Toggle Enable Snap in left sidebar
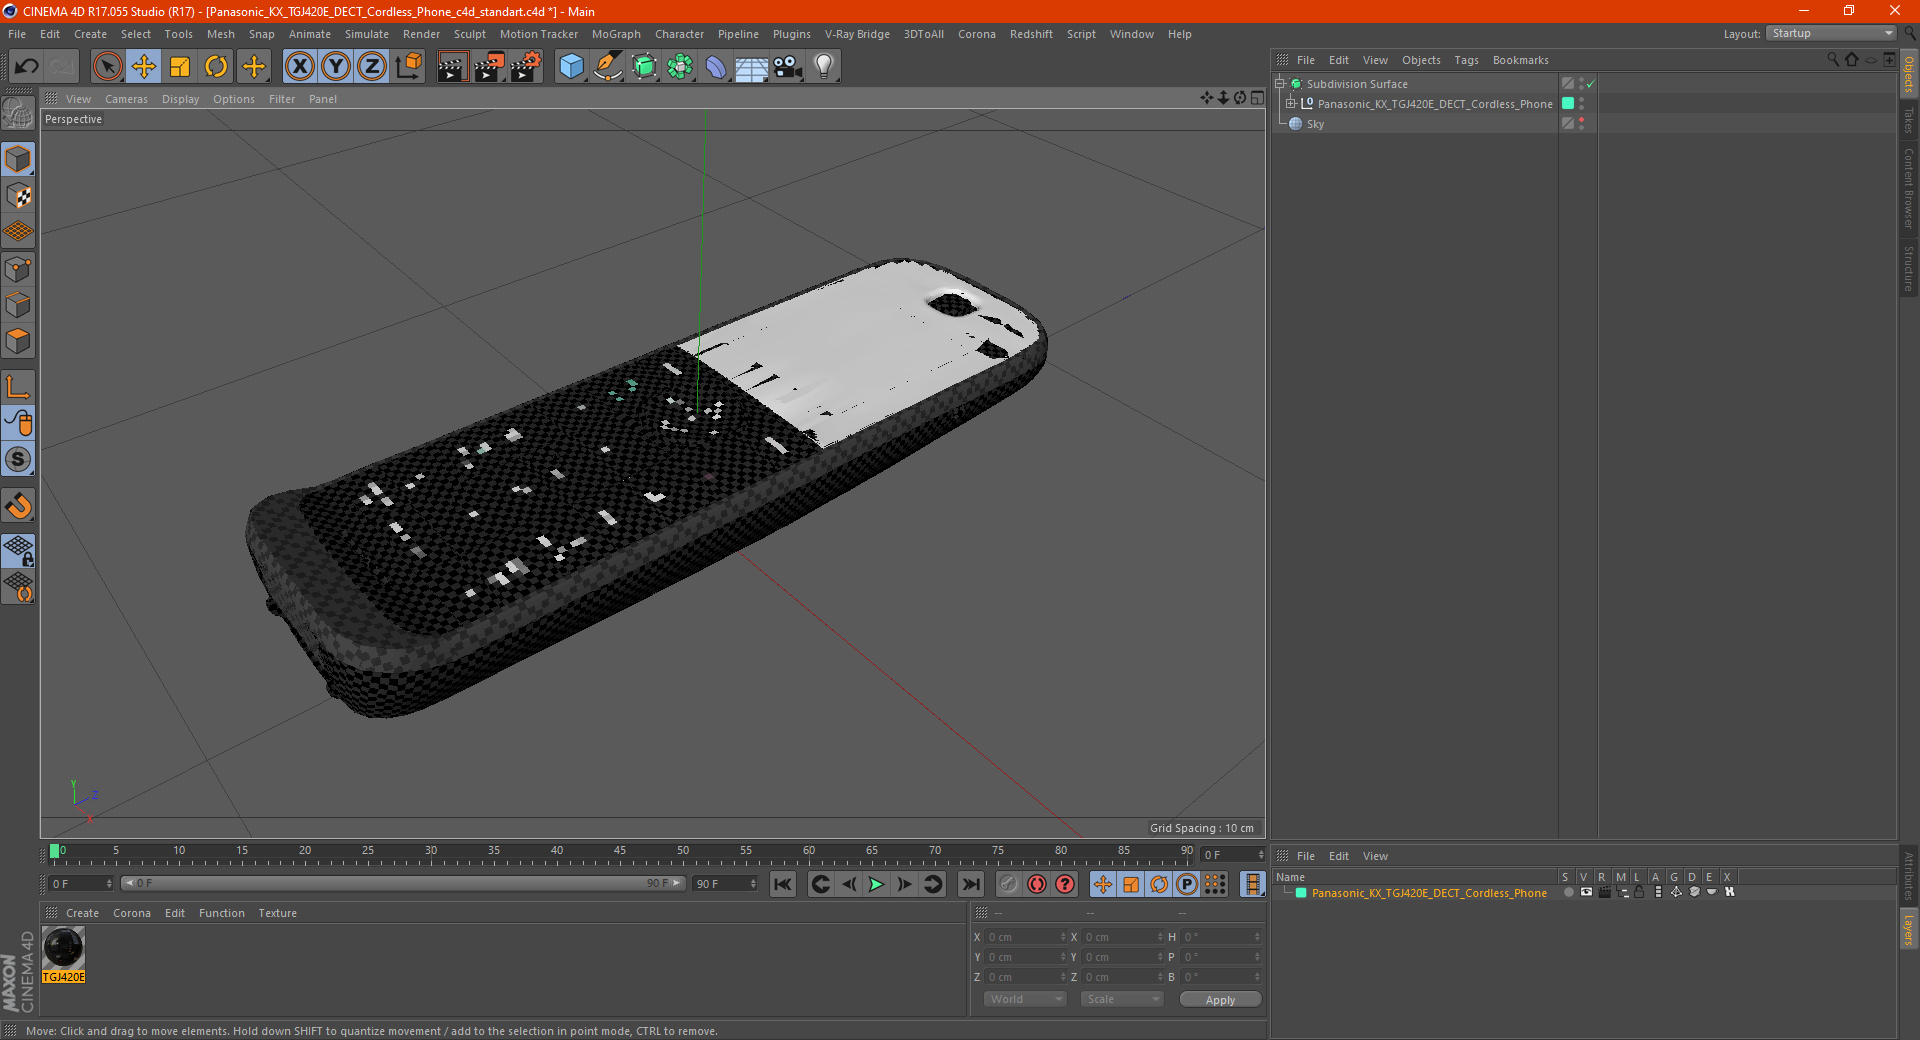The image size is (1920, 1040). pyautogui.click(x=18, y=506)
